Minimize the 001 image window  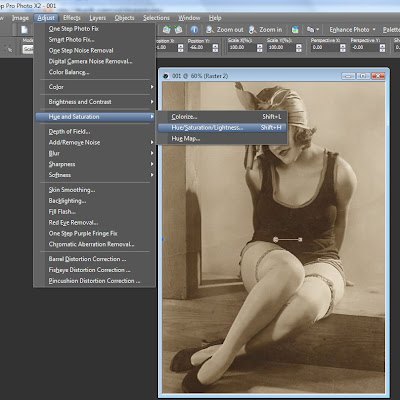pyautogui.click(x=348, y=76)
